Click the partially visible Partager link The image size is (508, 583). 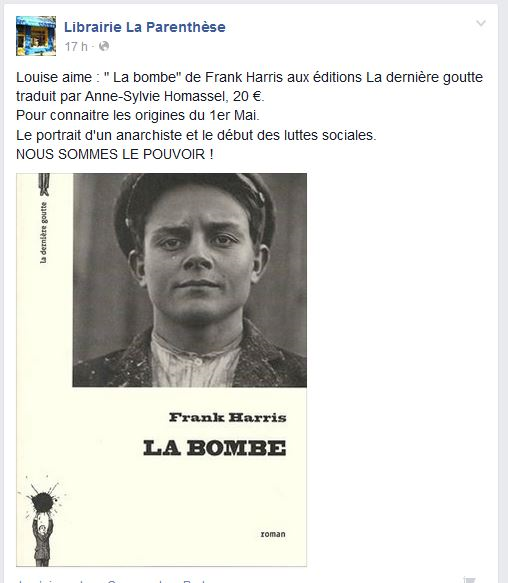[x=194, y=581]
